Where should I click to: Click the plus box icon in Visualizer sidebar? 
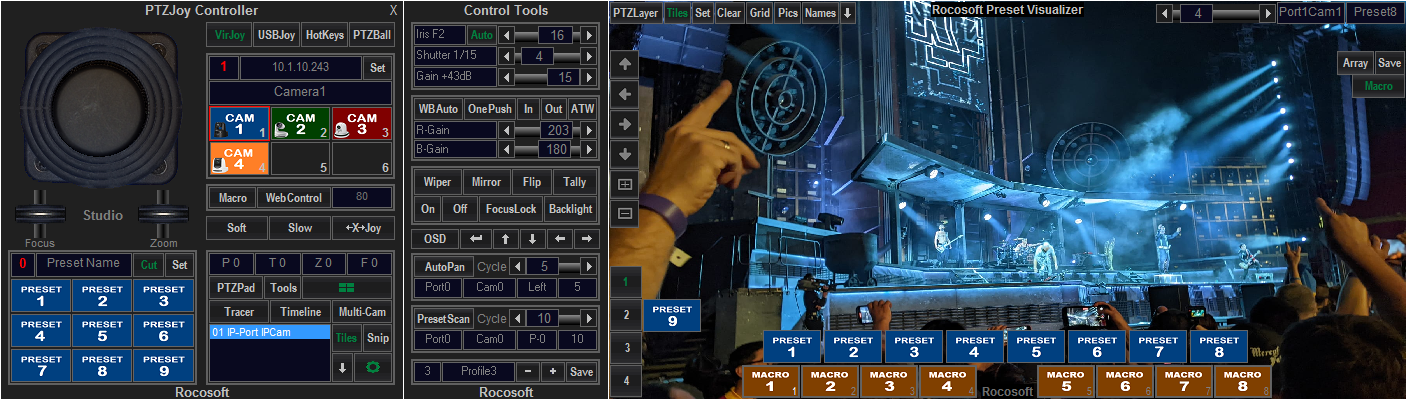(x=625, y=184)
